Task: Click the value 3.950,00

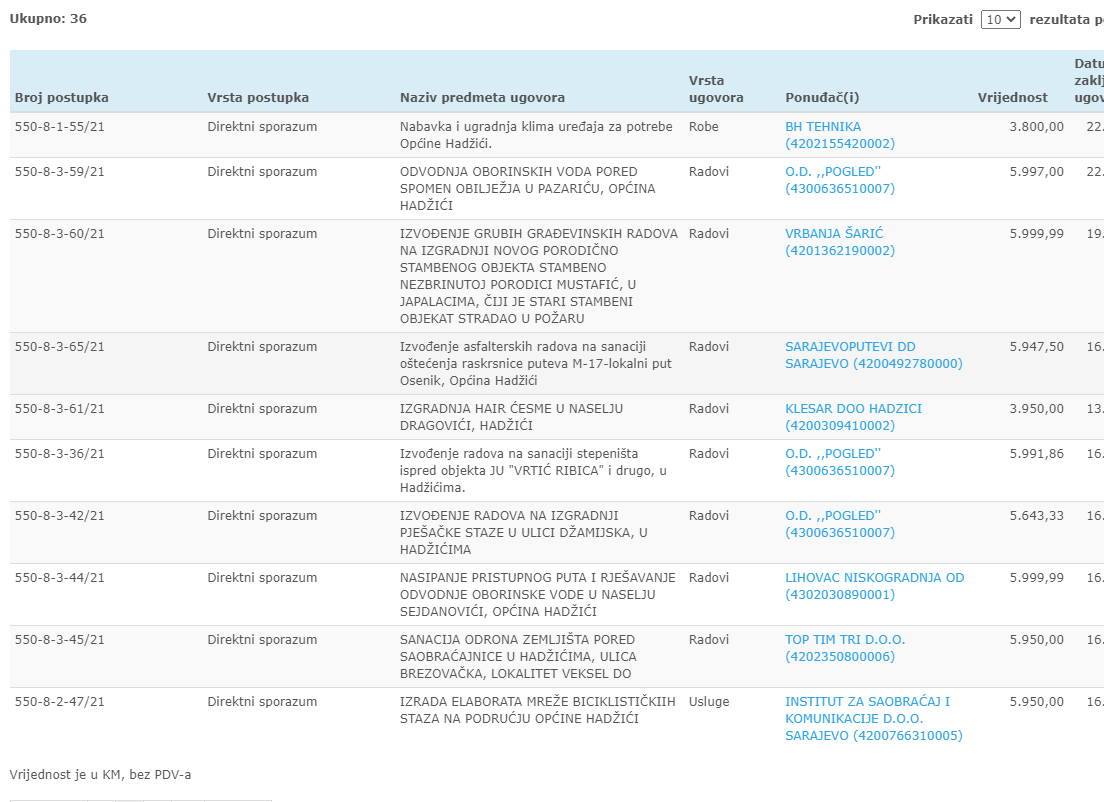Action: (1036, 408)
